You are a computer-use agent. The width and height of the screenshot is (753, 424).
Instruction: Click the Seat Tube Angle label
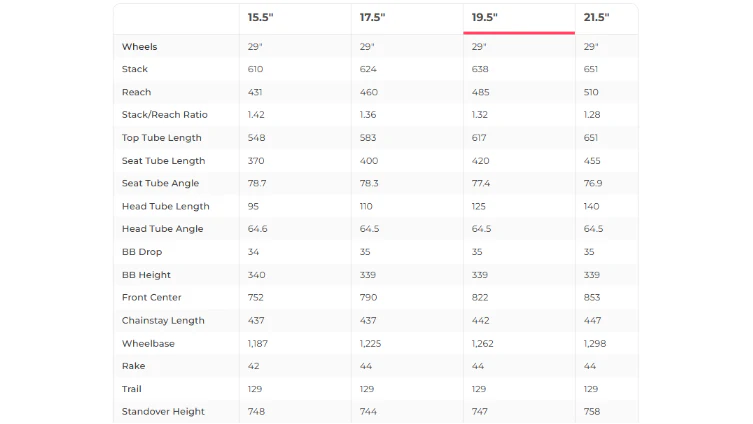click(160, 183)
